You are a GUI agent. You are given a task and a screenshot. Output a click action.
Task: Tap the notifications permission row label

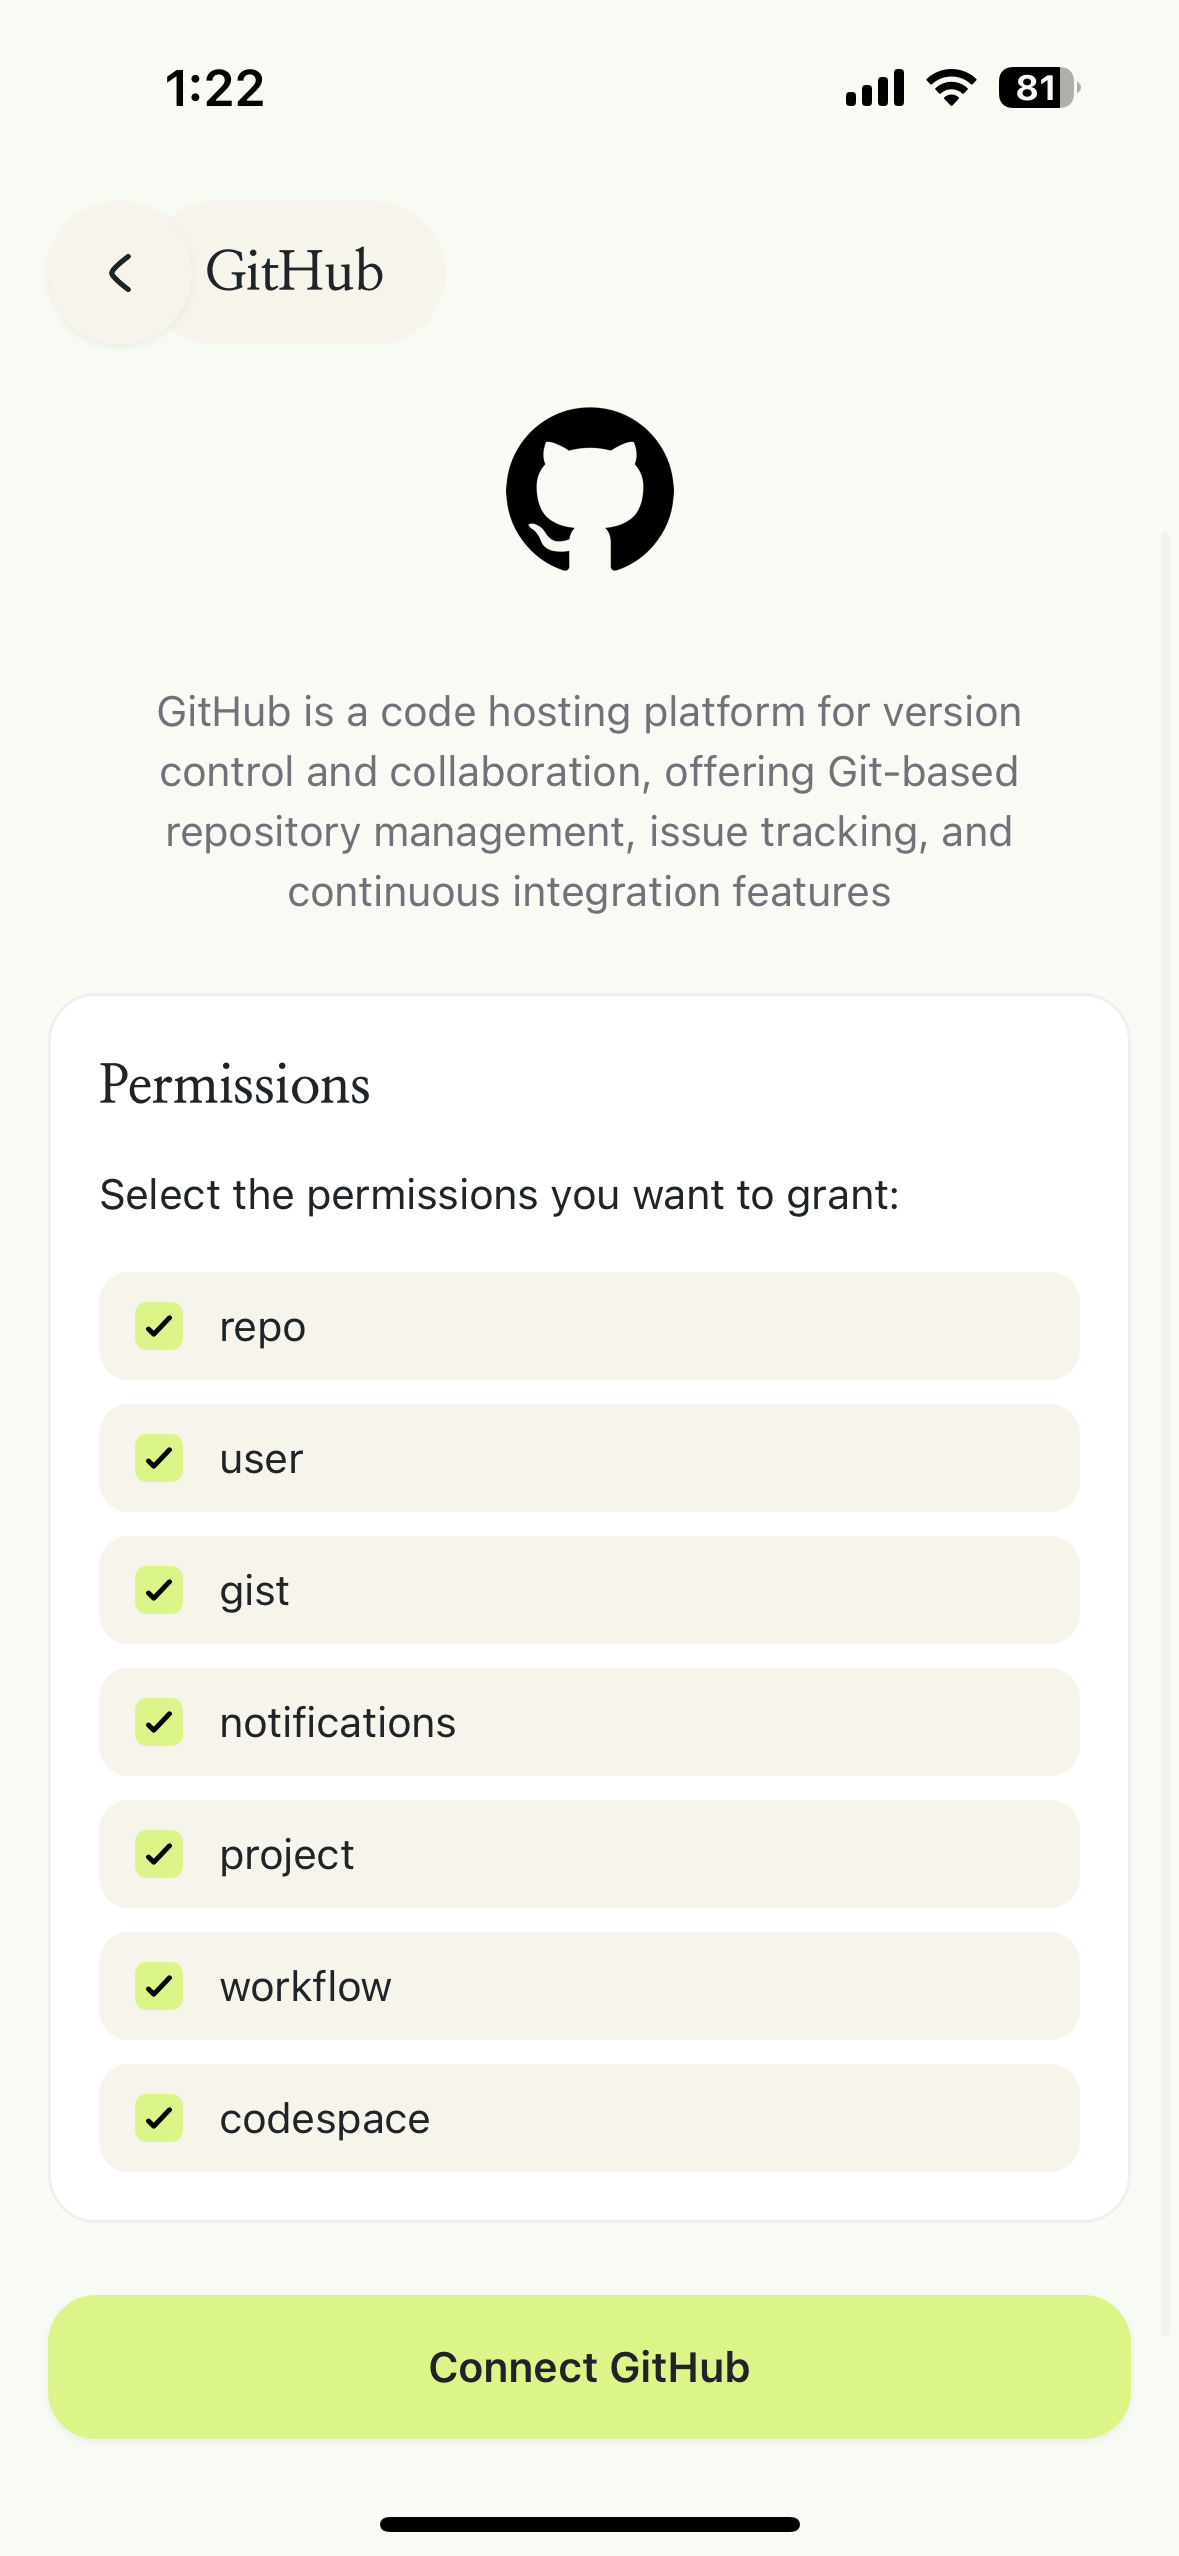click(338, 1723)
